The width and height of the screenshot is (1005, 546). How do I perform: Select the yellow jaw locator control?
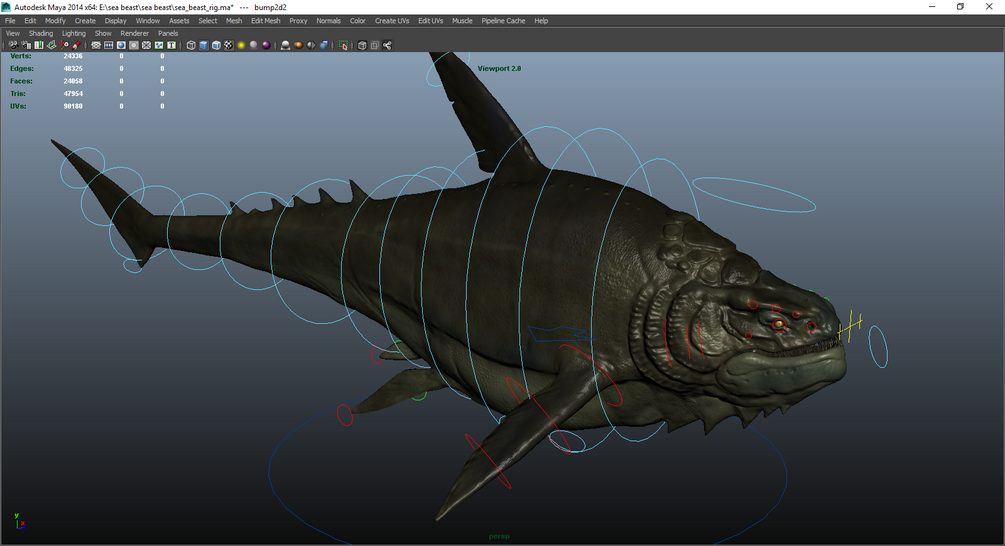[850, 324]
